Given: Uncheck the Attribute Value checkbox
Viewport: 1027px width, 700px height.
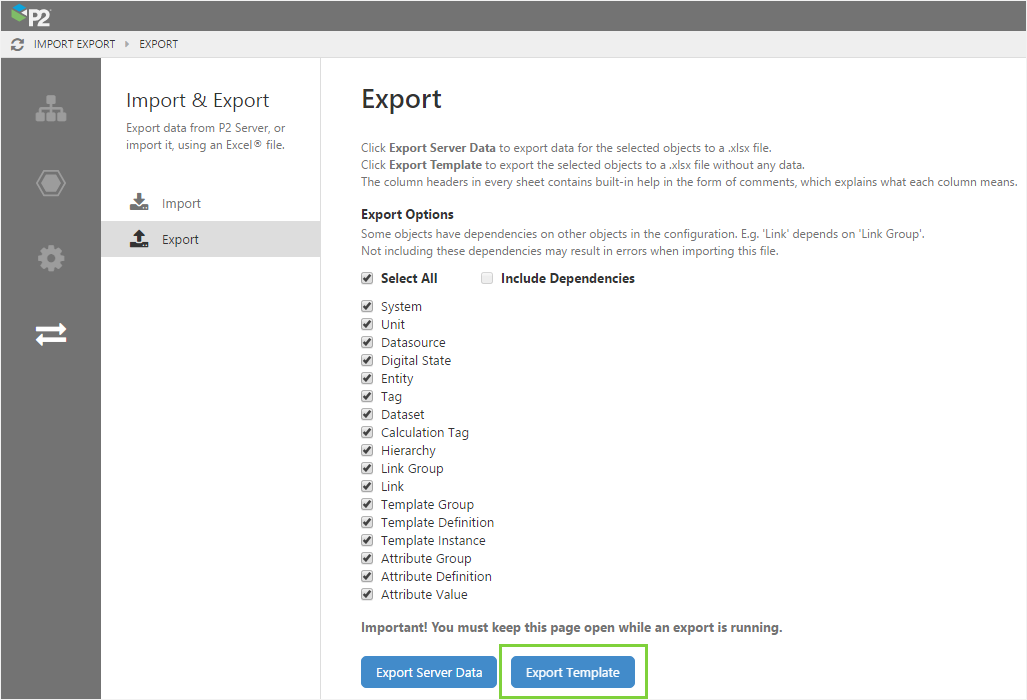Looking at the screenshot, I should 367,595.
